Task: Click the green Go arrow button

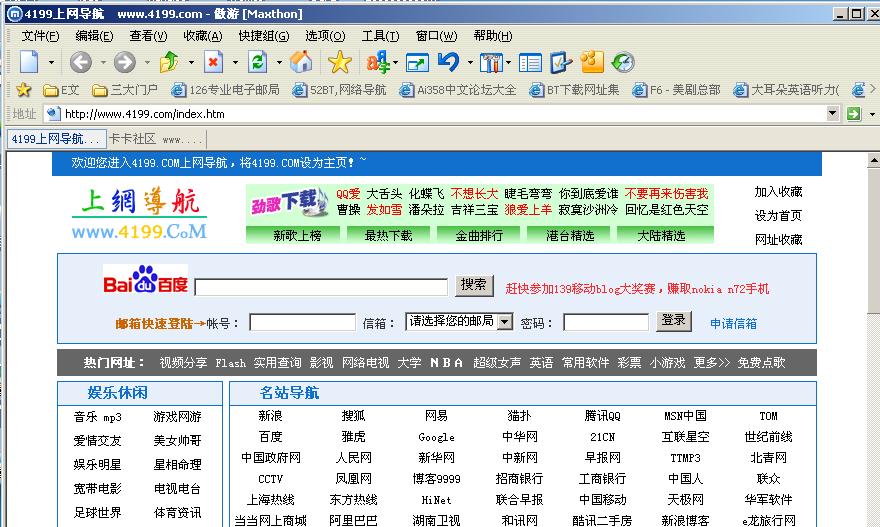Action: (853, 114)
